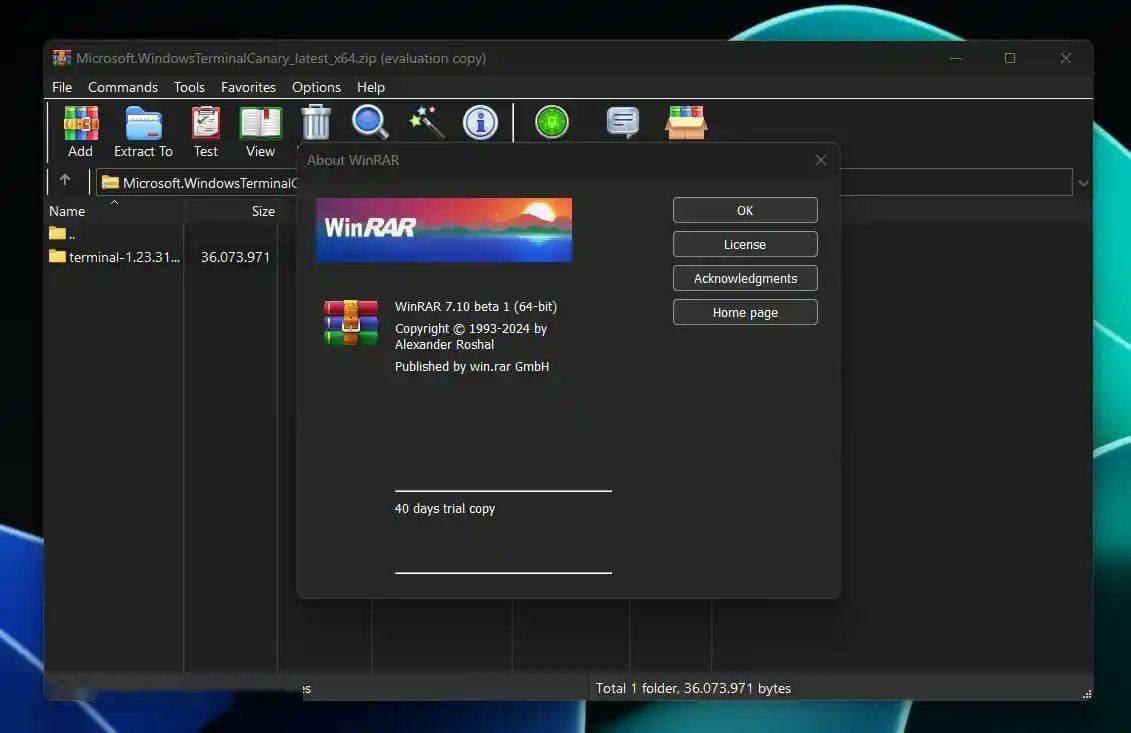The height and width of the screenshot is (733, 1131).
Task: Open the Help menu
Action: [x=371, y=87]
